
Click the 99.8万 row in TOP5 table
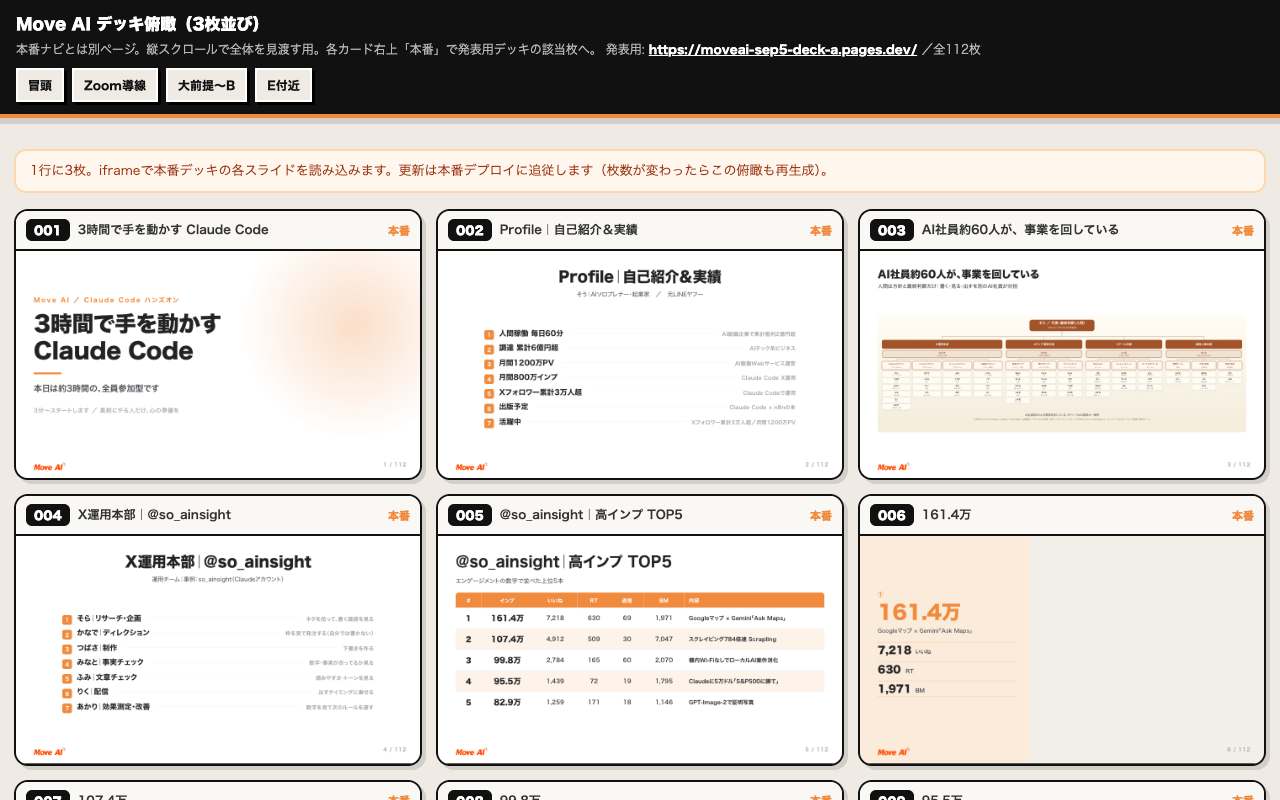(x=640, y=660)
